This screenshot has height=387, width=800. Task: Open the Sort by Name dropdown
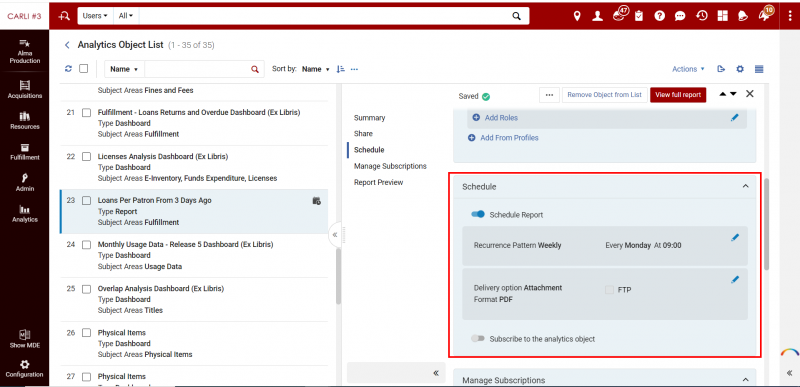(316, 69)
